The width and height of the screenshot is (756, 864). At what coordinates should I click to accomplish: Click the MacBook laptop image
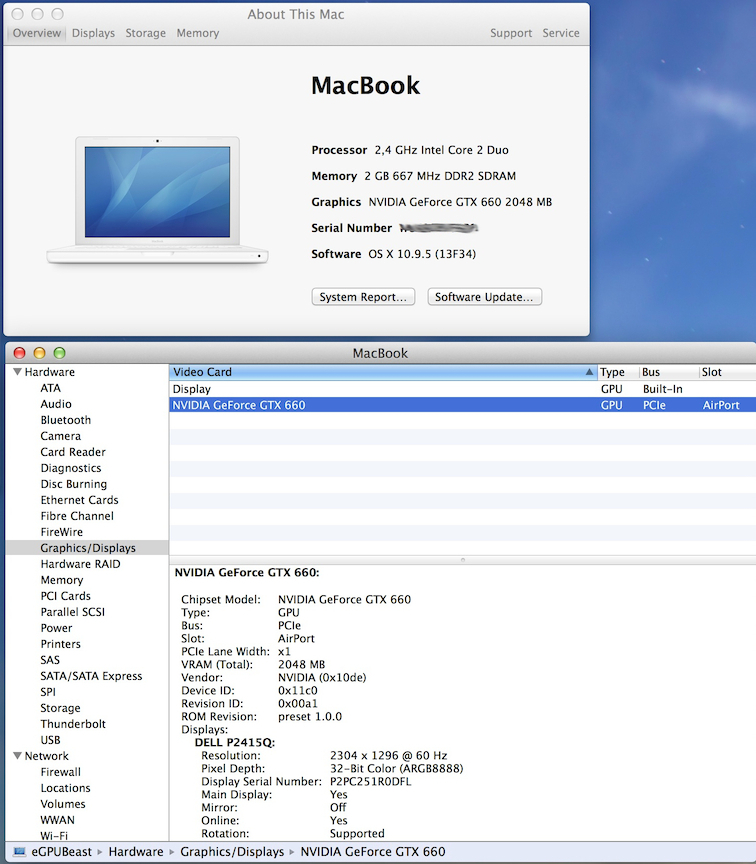coord(158,200)
